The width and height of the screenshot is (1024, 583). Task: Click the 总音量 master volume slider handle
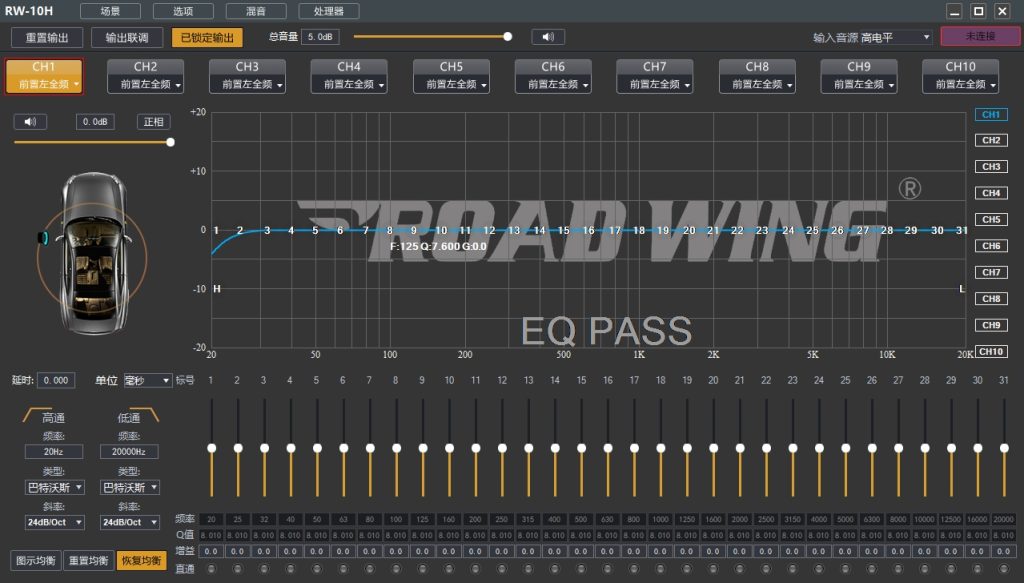click(x=507, y=37)
